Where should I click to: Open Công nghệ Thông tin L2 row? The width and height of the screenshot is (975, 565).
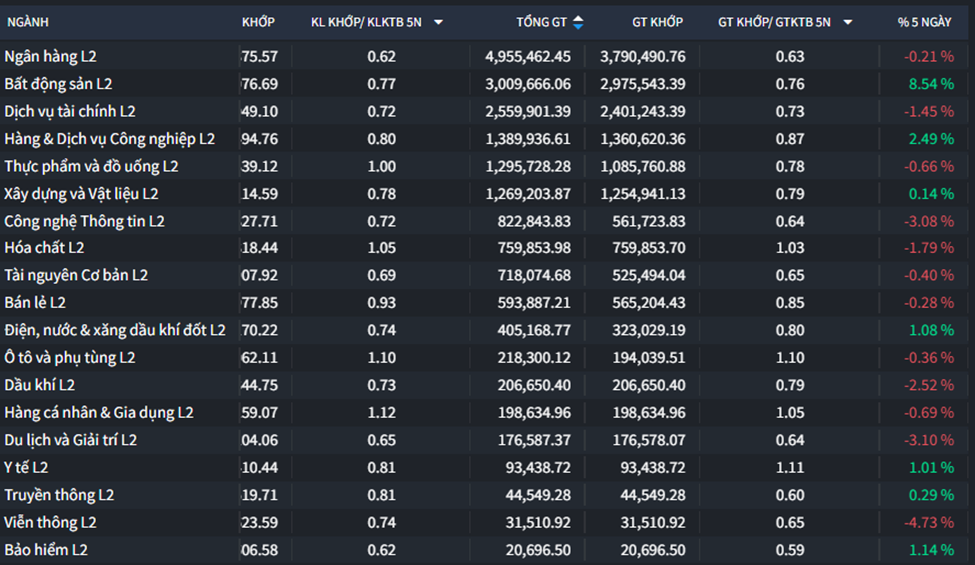pos(84,221)
